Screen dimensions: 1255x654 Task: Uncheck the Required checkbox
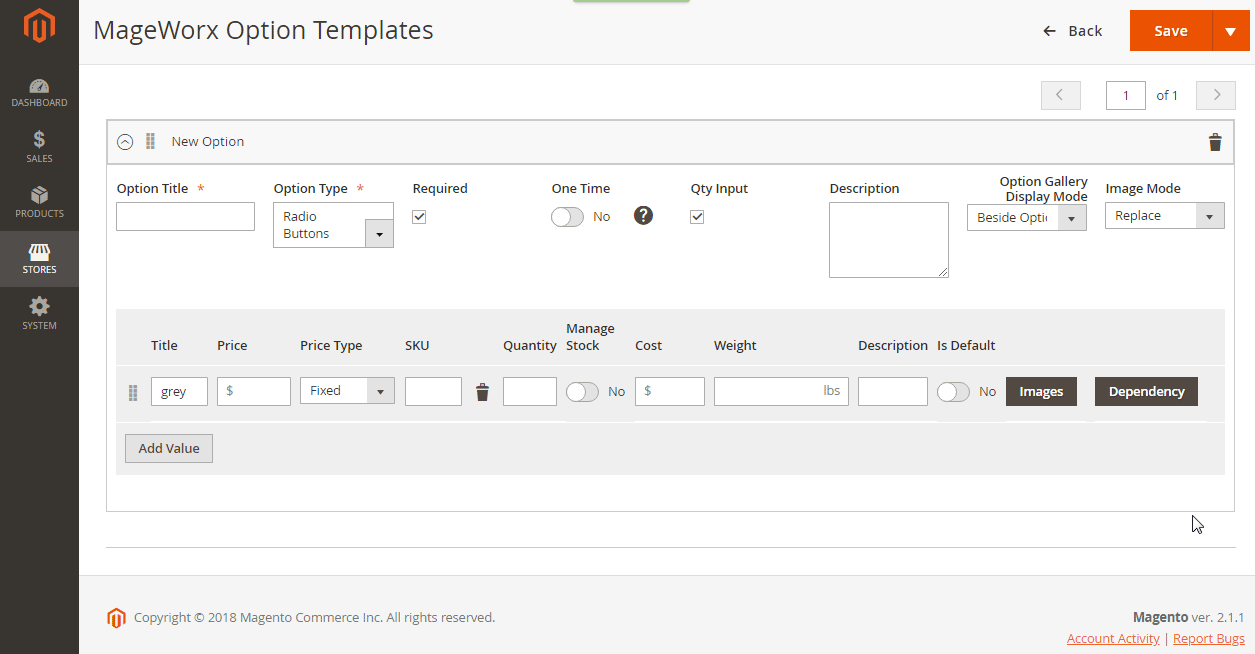(419, 217)
